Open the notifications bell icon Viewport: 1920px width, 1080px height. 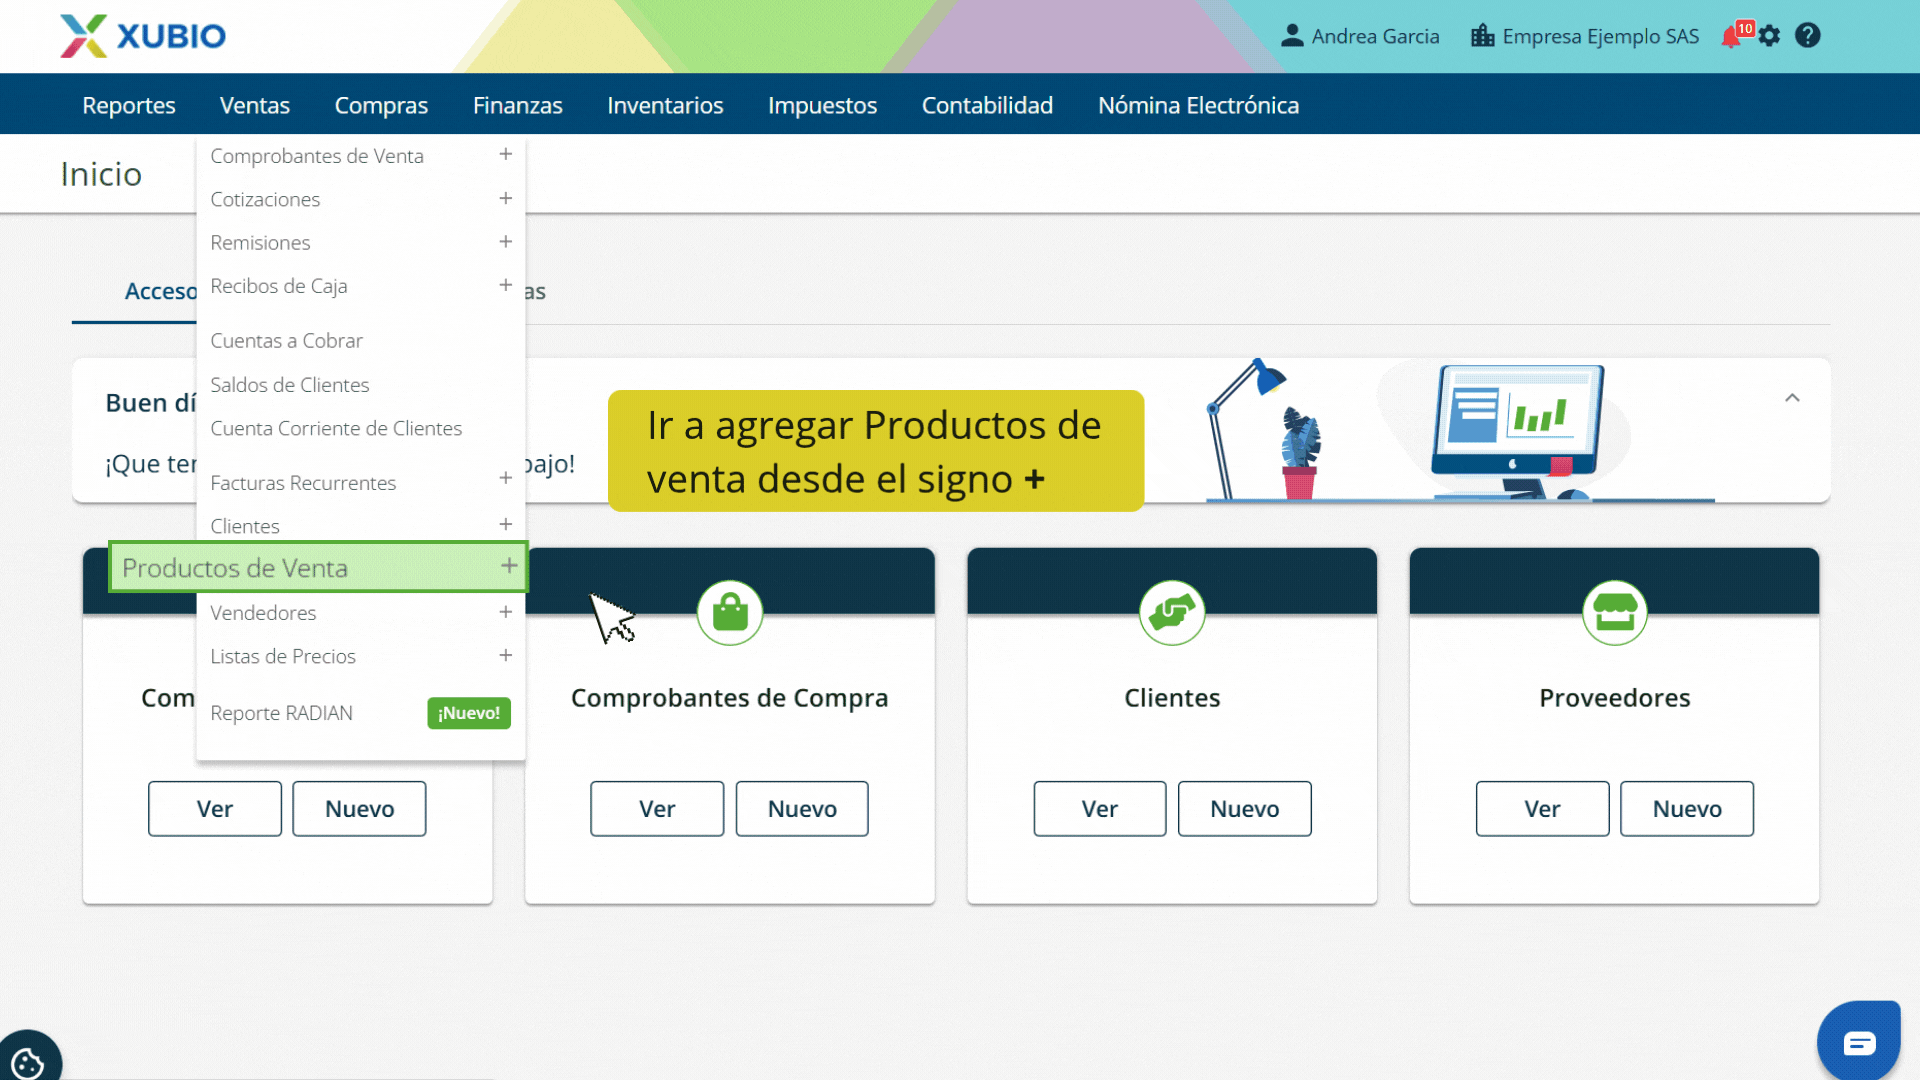pyautogui.click(x=1731, y=37)
